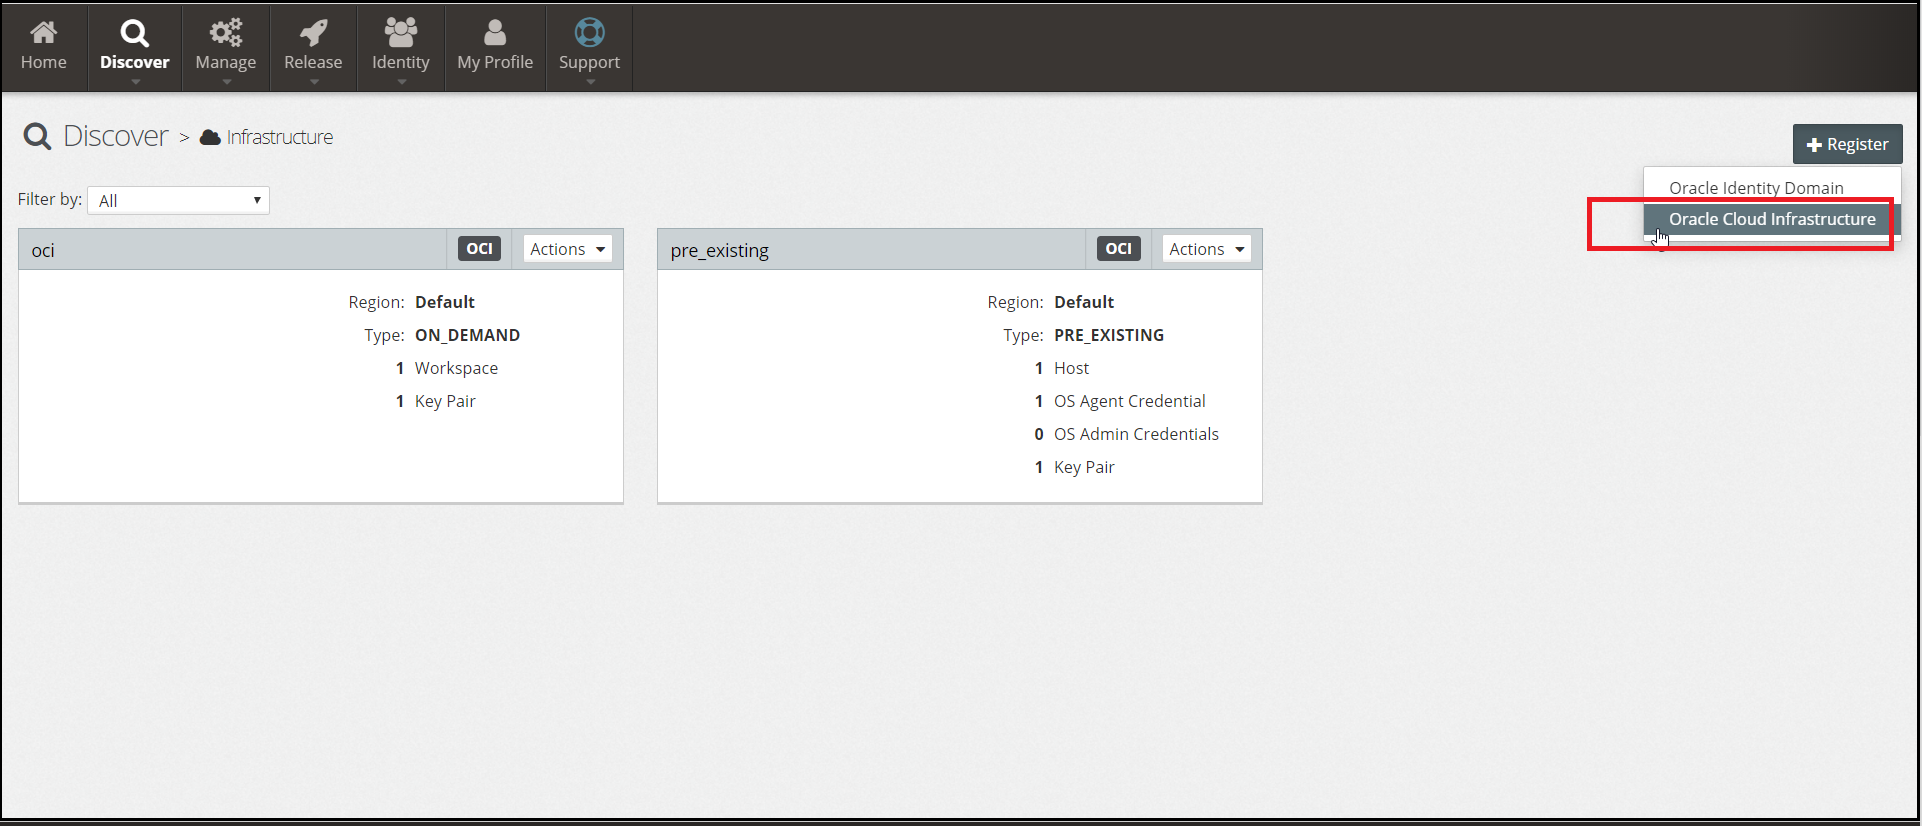Open the Discover magnifier icon in navbar

click(134, 33)
